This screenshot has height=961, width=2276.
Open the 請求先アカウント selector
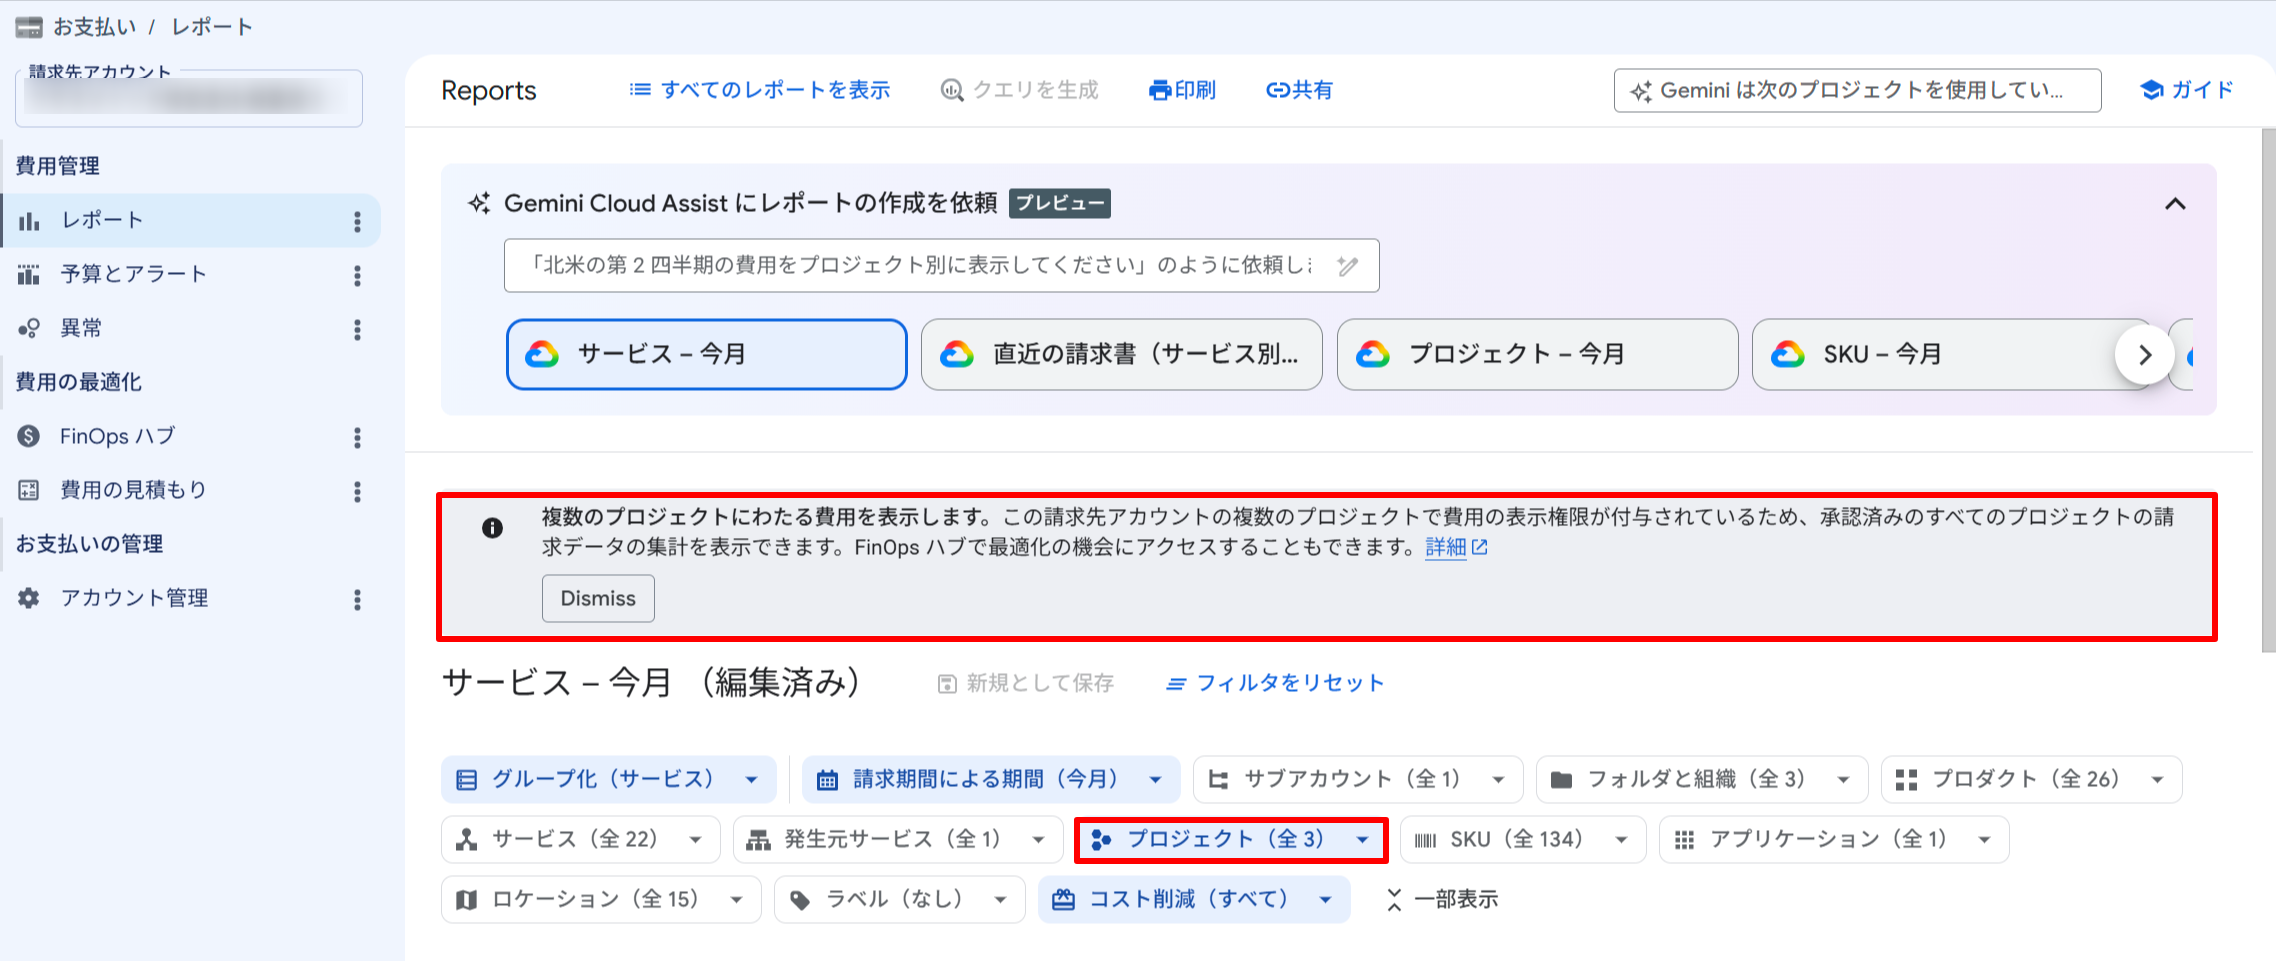[x=189, y=98]
